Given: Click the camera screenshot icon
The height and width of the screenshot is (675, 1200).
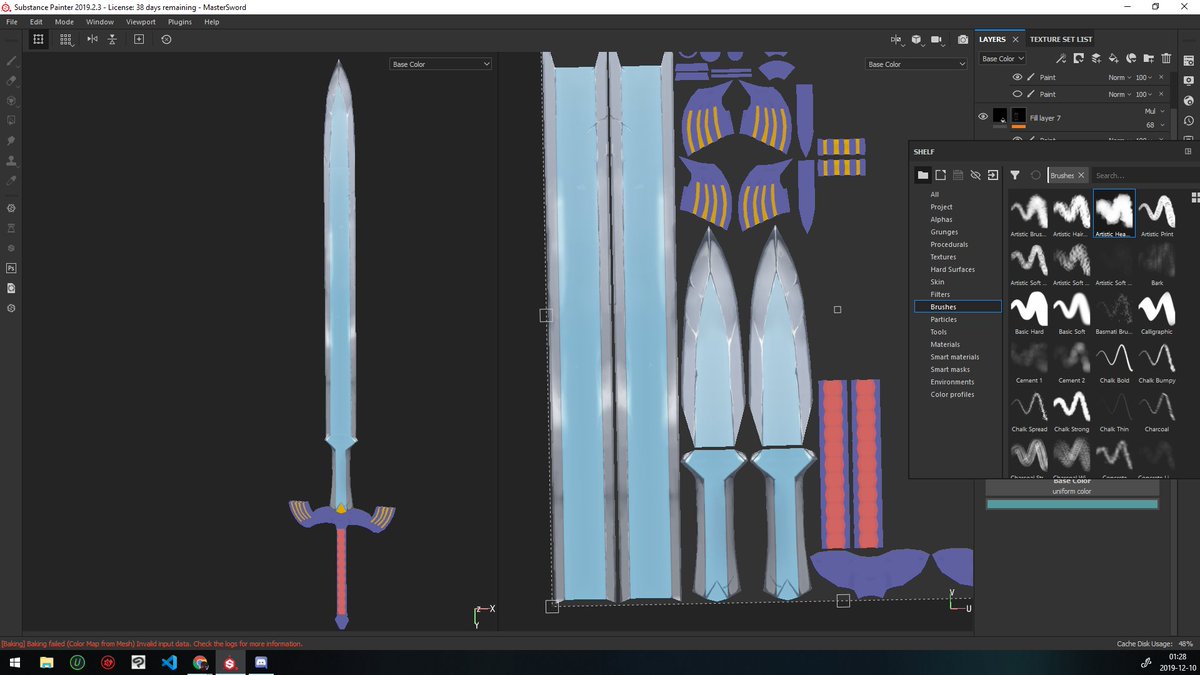Looking at the screenshot, I should point(962,39).
